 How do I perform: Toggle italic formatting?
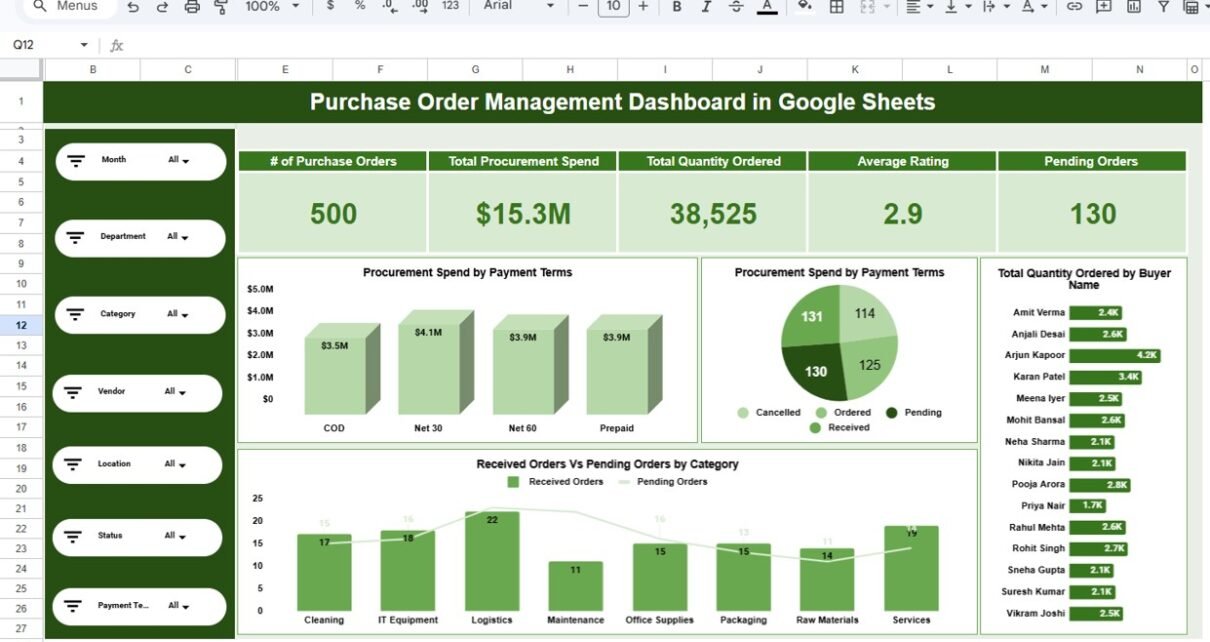[707, 7]
